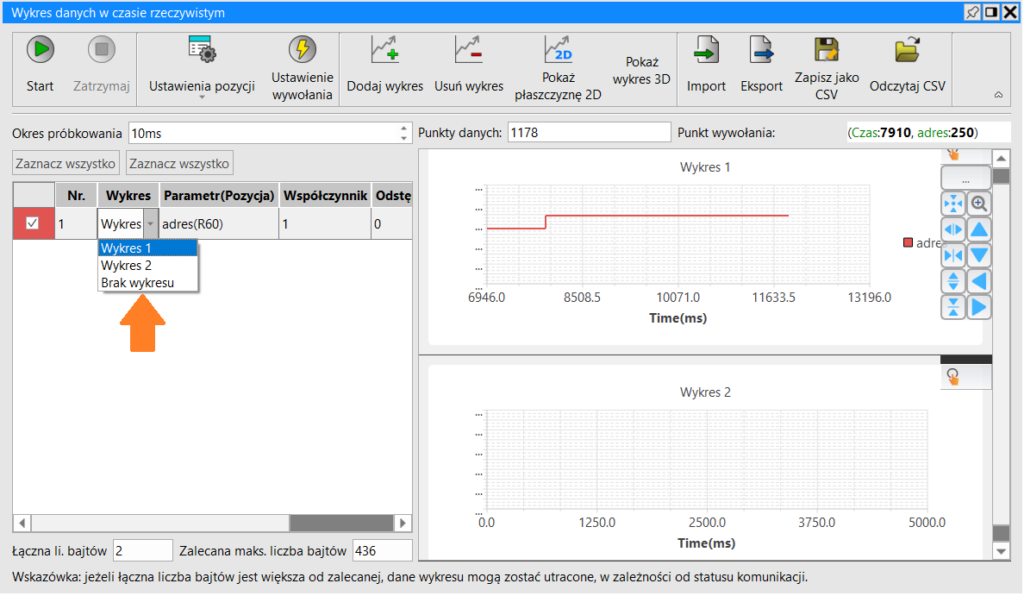Open Ustawienia pozycji settings icon
This screenshot has height=596, width=1024.
point(201,50)
